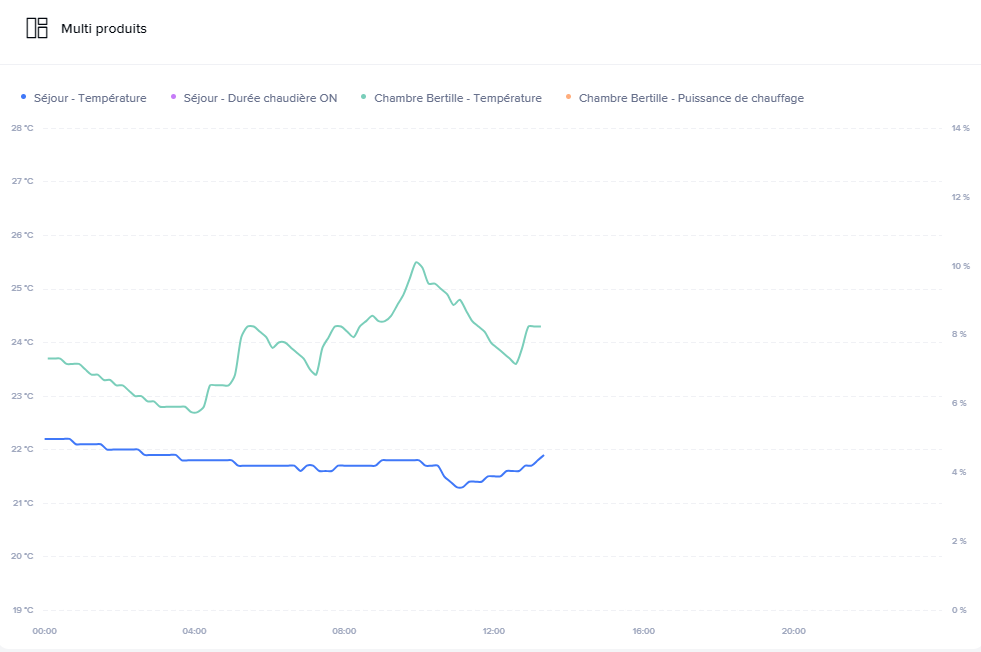
Task: Click the highest peak of the green curve
Action: pos(416,262)
